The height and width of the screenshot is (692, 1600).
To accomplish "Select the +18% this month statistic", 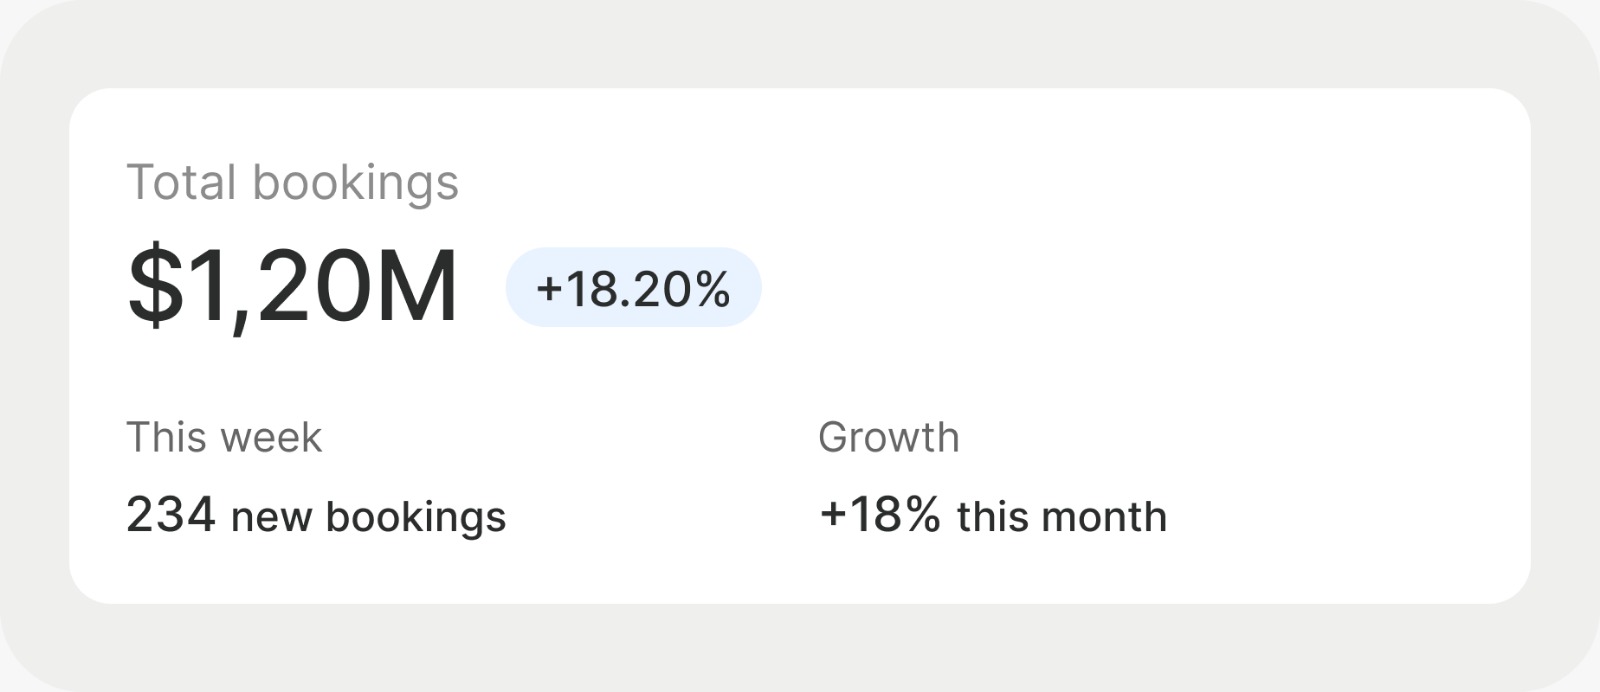I will coord(993,516).
